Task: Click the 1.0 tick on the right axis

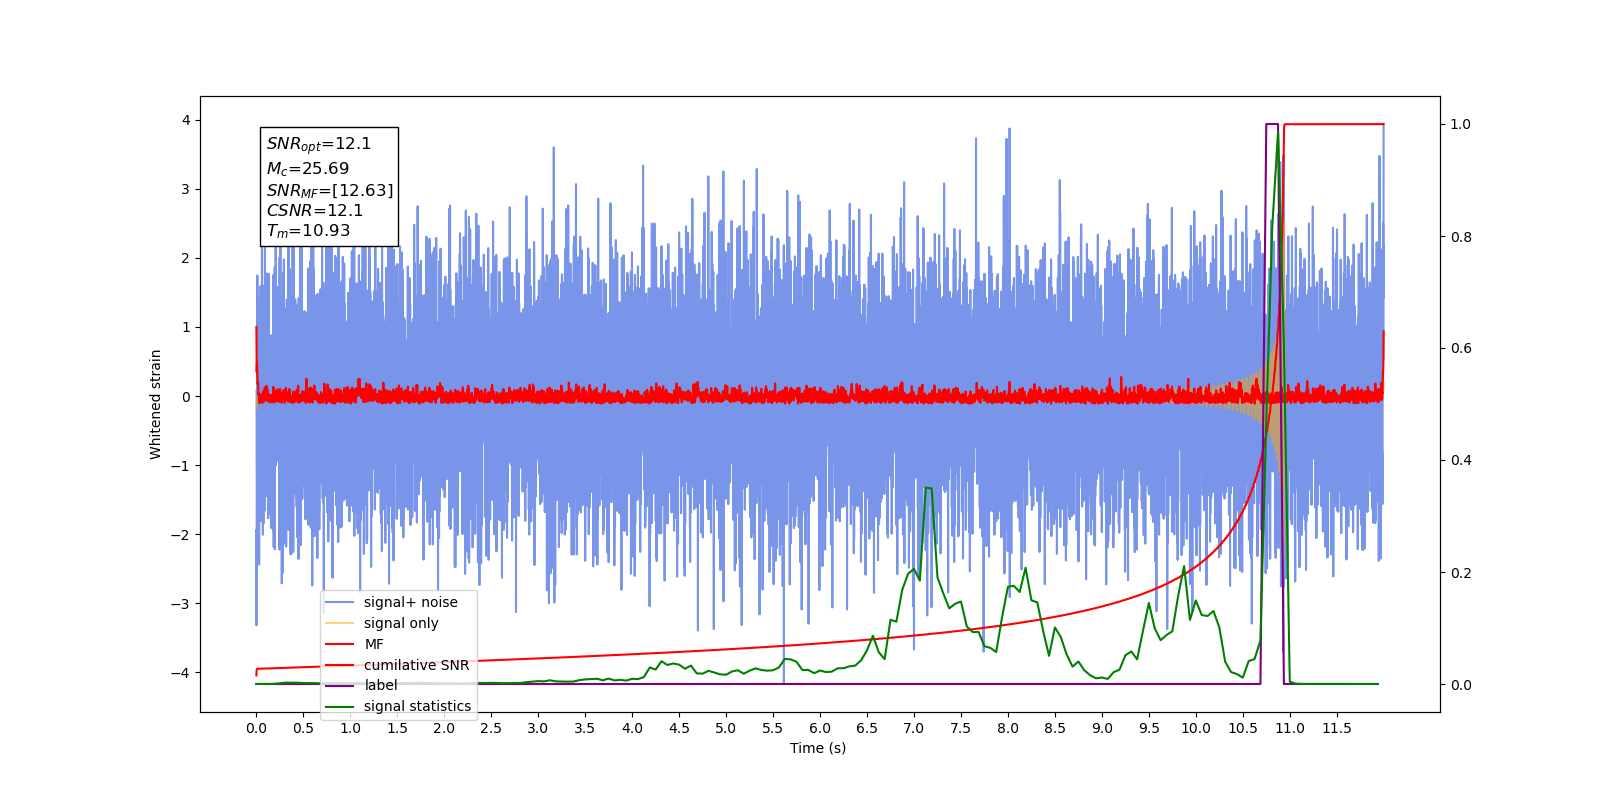Action: (x=1461, y=124)
